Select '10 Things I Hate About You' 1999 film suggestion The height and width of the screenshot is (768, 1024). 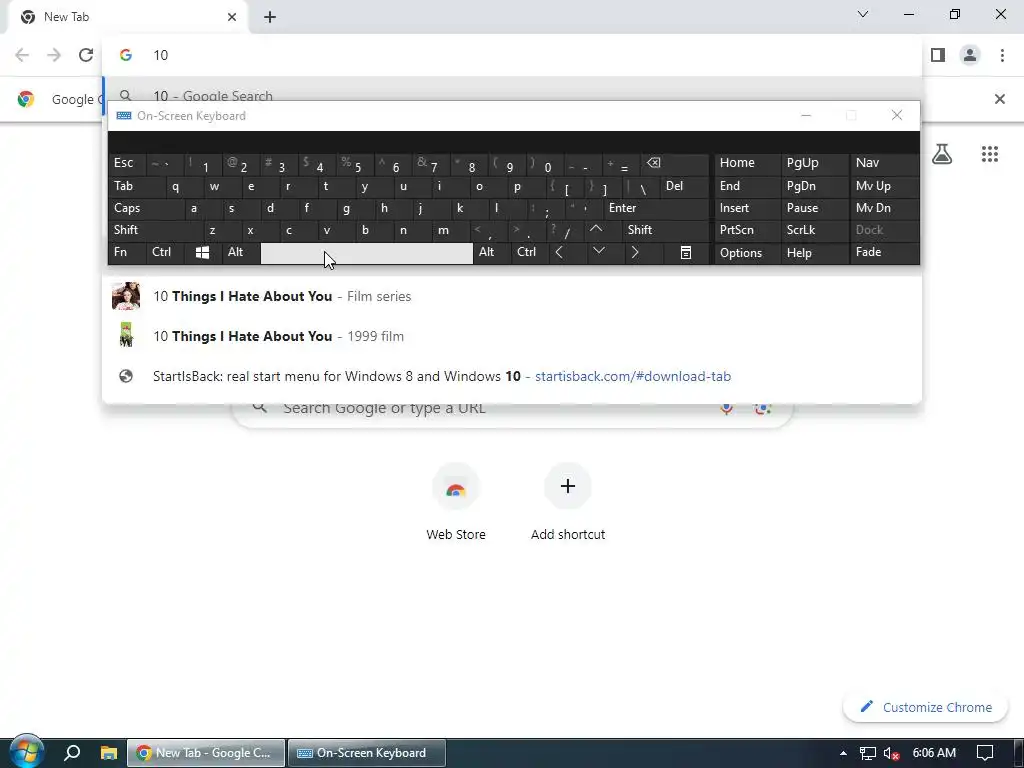(x=512, y=336)
